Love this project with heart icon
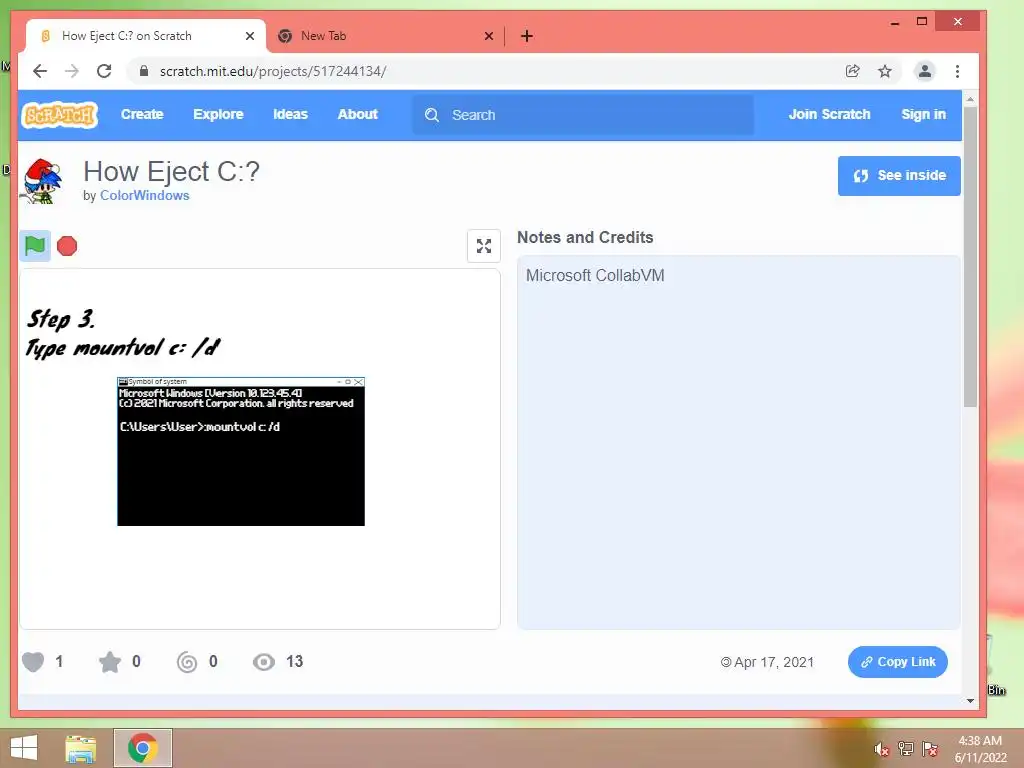Viewport: 1024px width, 768px height. pyautogui.click(x=33, y=662)
